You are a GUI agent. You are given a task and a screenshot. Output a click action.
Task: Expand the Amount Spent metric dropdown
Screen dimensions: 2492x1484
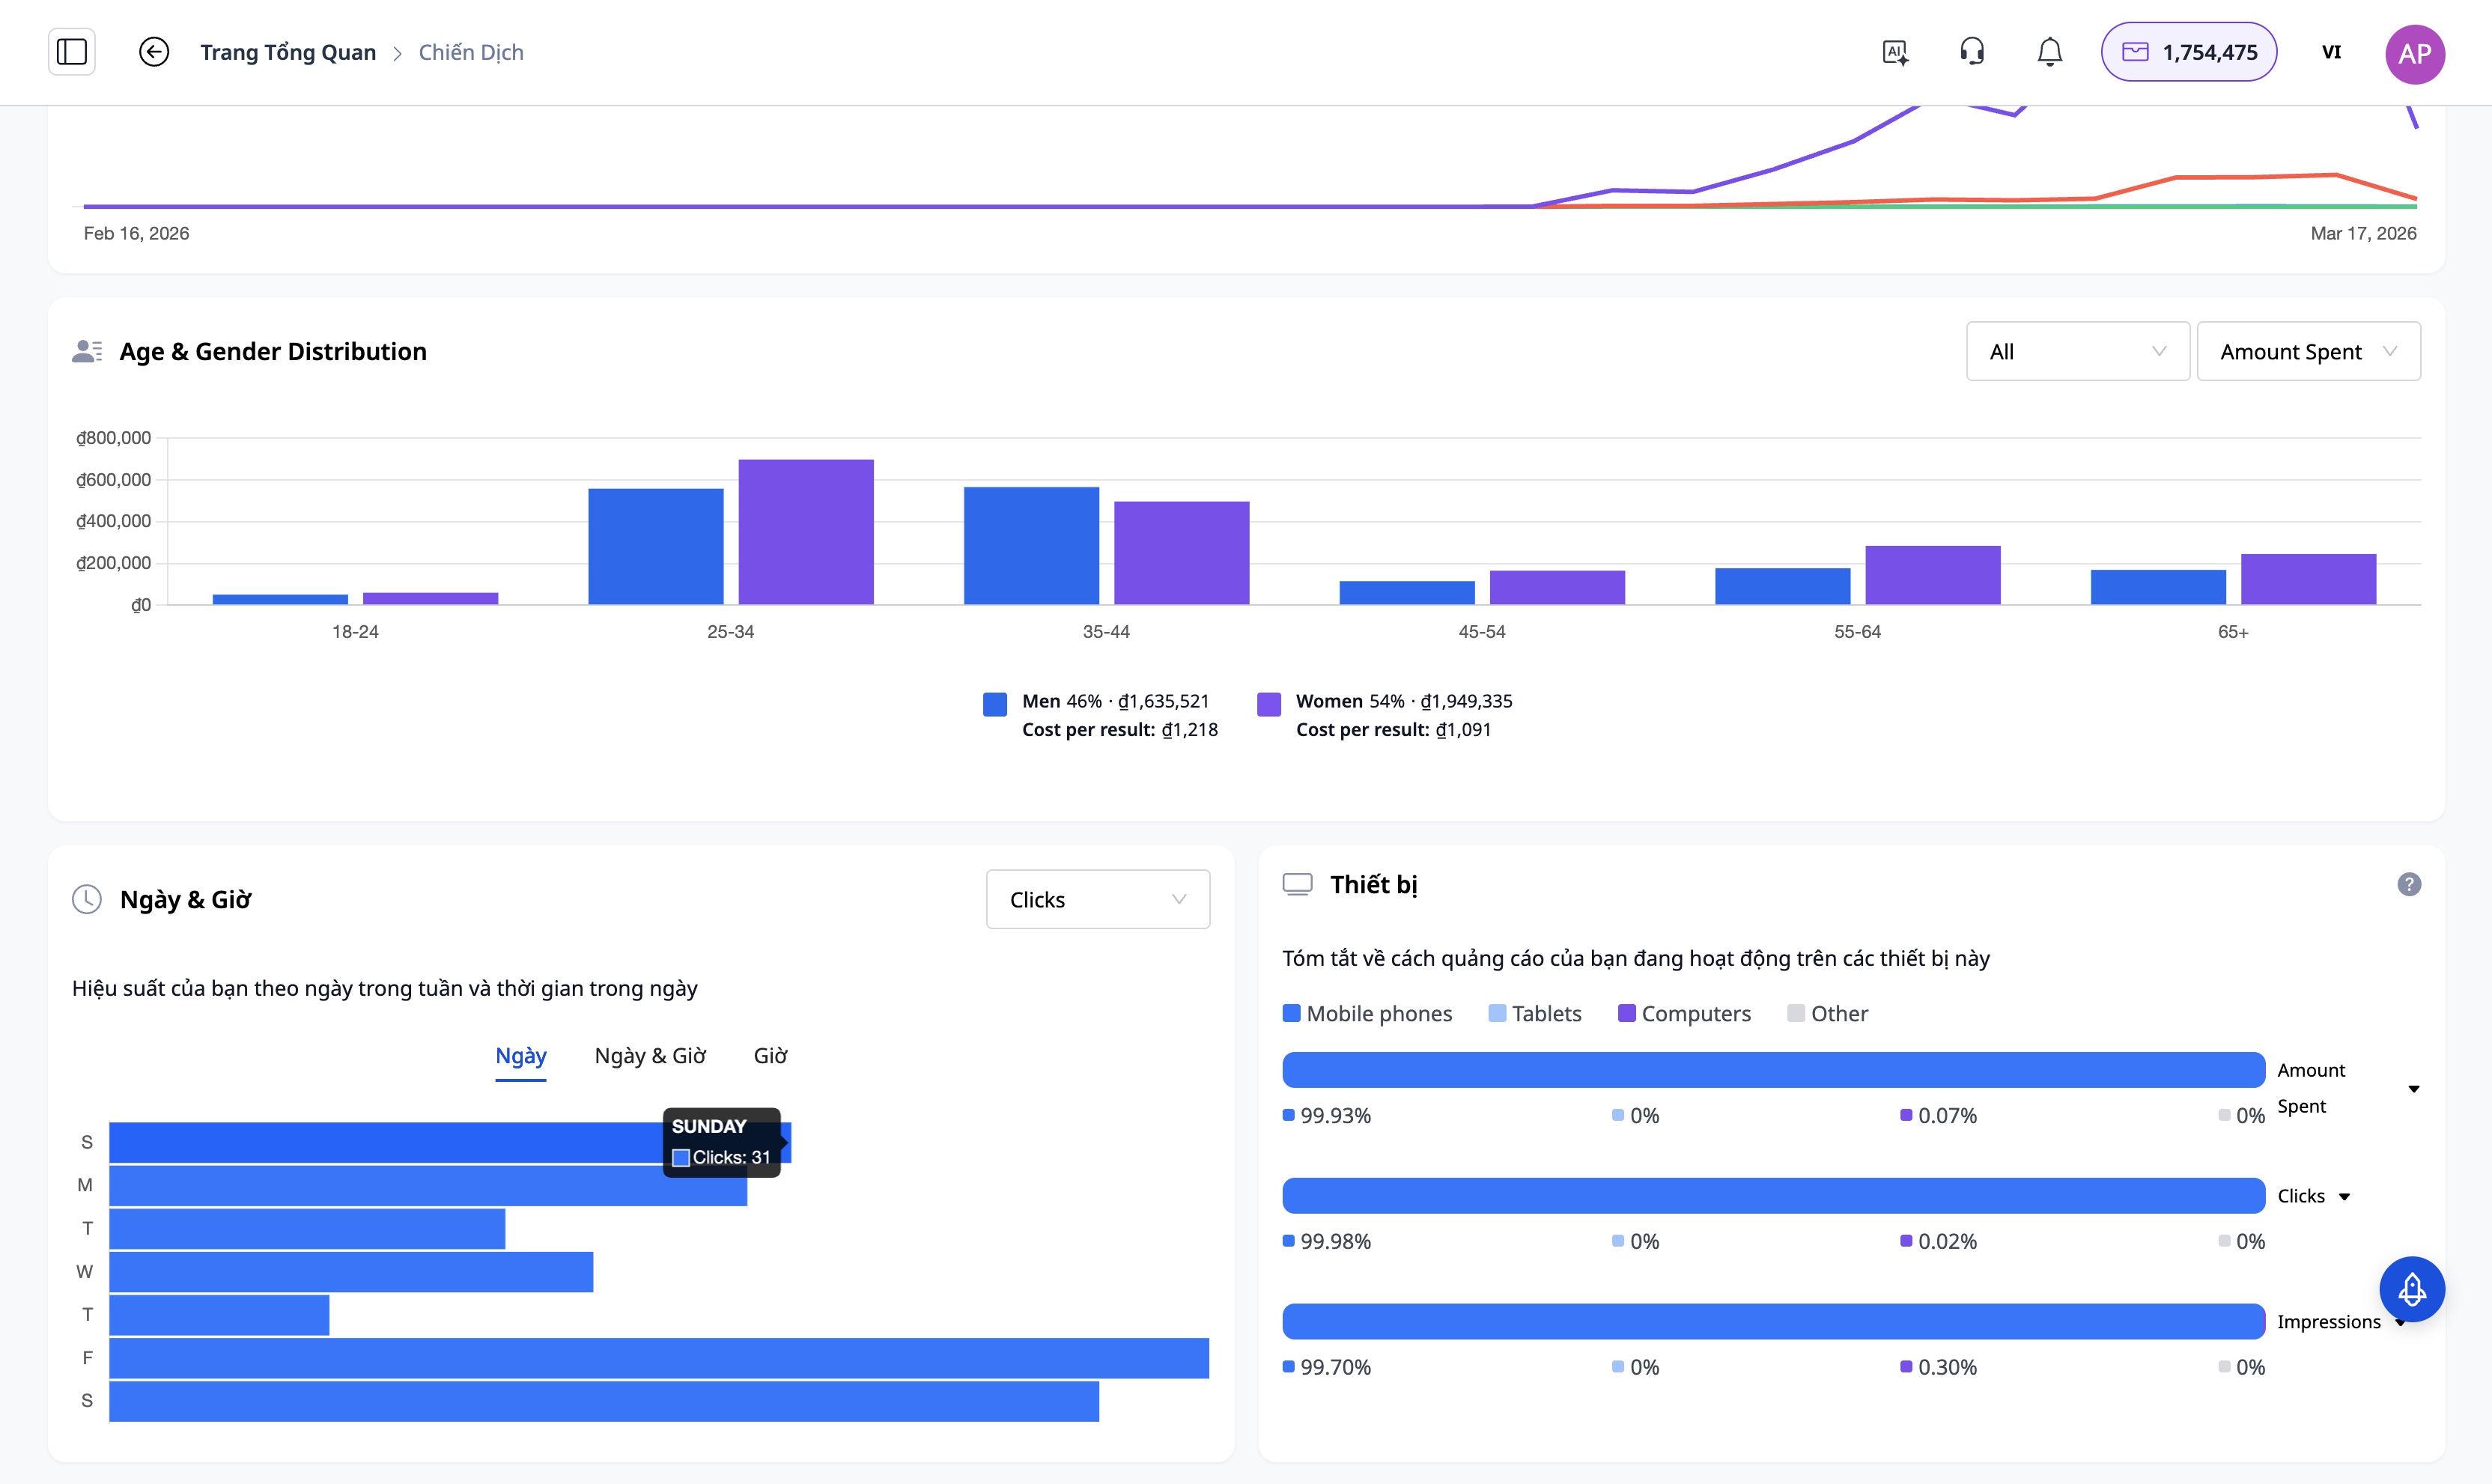point(2308,351)
